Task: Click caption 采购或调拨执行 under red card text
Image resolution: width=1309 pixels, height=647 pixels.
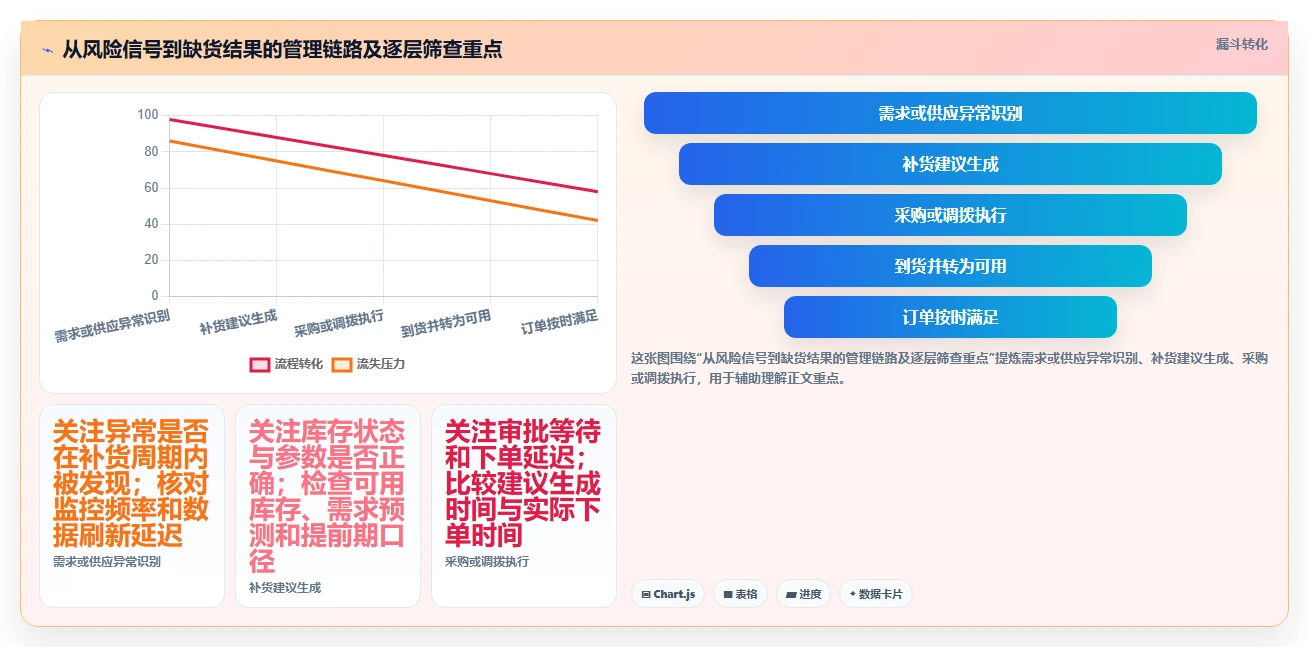Action: click(x=487, y=562)
